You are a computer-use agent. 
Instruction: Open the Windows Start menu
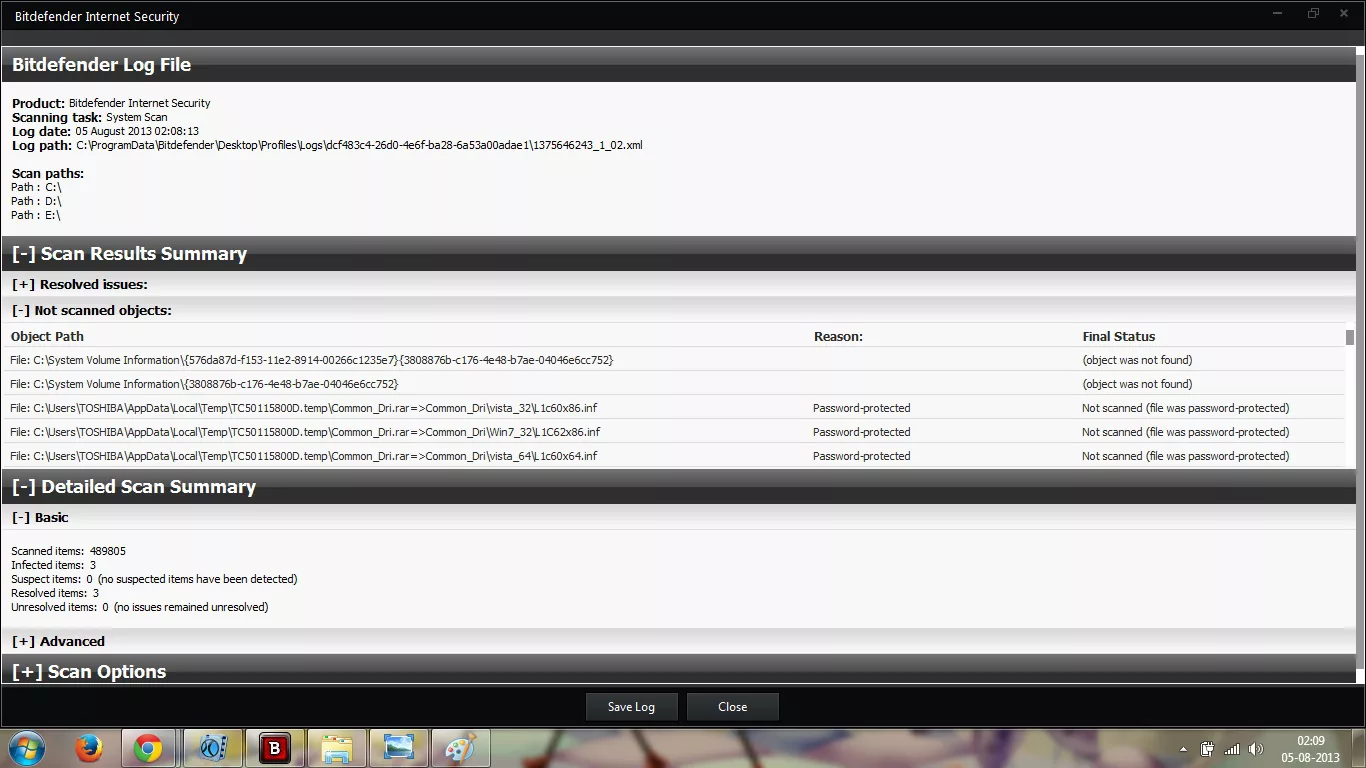[x=26, y=748]
